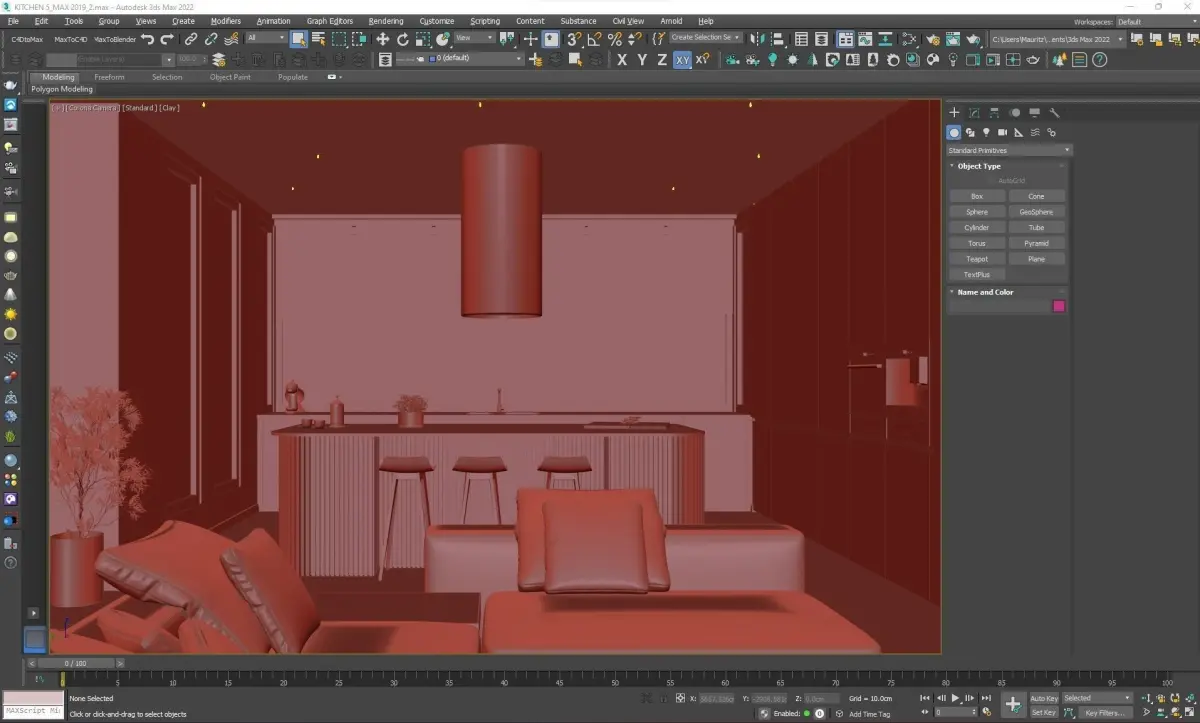This screenshot has width=1200, height=723.
Task: Open the Rendering menu
Action: 386,21
